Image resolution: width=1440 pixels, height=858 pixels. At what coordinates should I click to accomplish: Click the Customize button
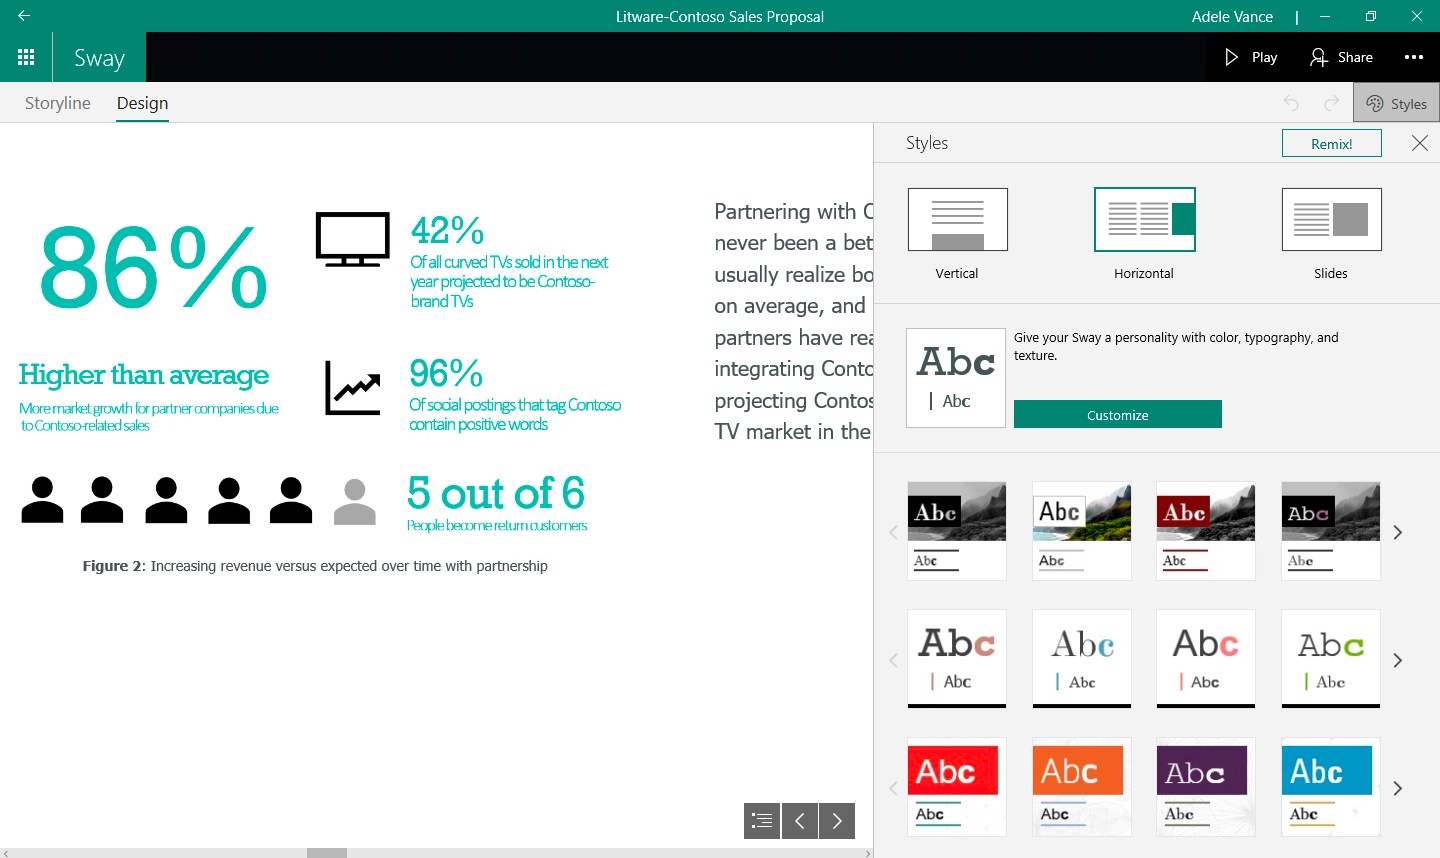tap(1117, 413)
